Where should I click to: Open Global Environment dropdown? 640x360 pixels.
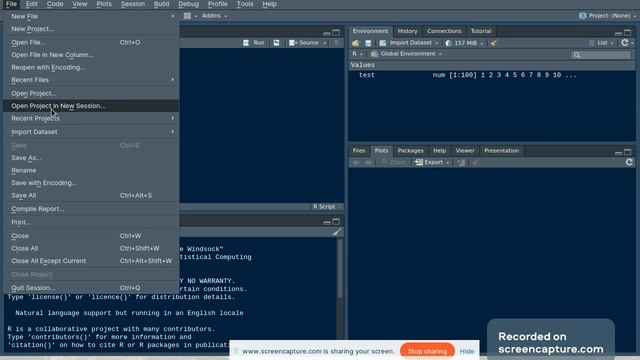coord(406,54)
